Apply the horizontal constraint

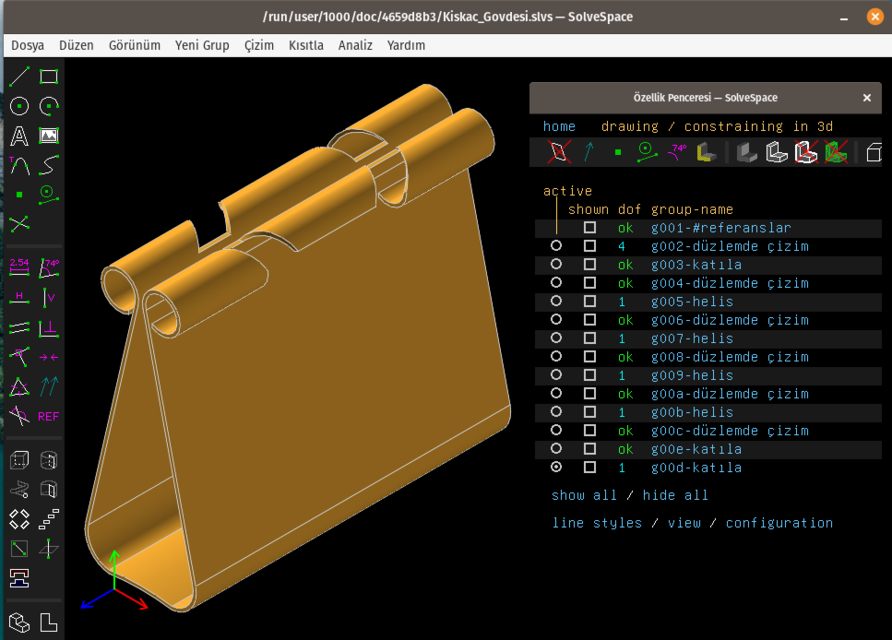[x=18, y=297]
